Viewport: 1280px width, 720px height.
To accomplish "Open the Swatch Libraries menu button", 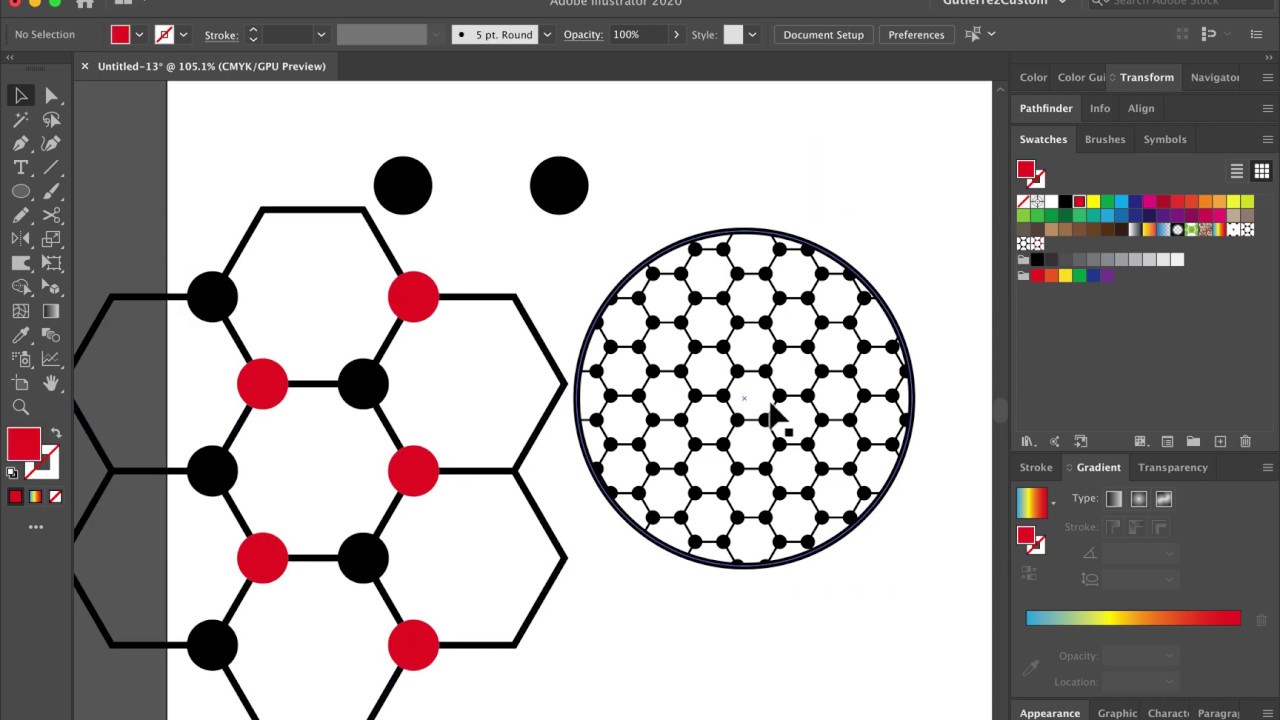I will pyautogui.click(x=1029, y=441).
